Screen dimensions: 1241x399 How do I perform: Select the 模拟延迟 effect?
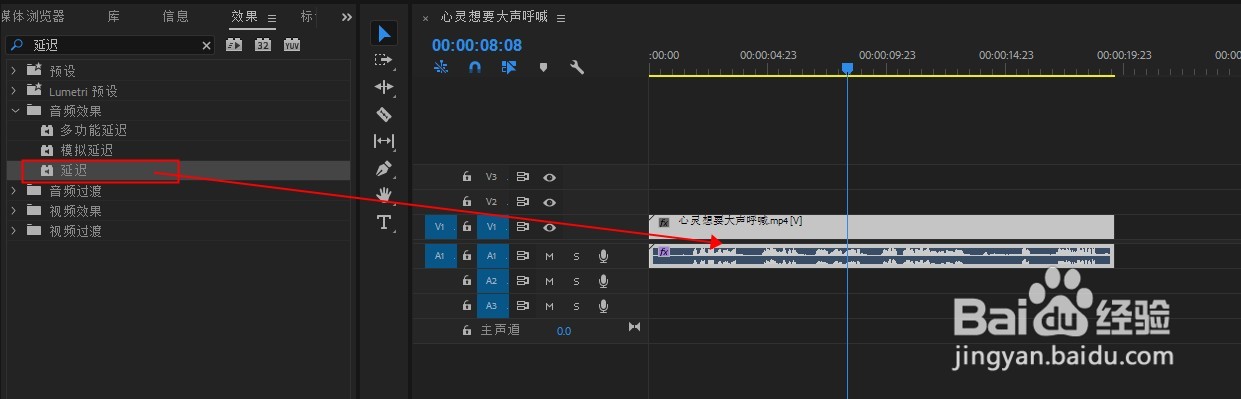coord(86,151)
